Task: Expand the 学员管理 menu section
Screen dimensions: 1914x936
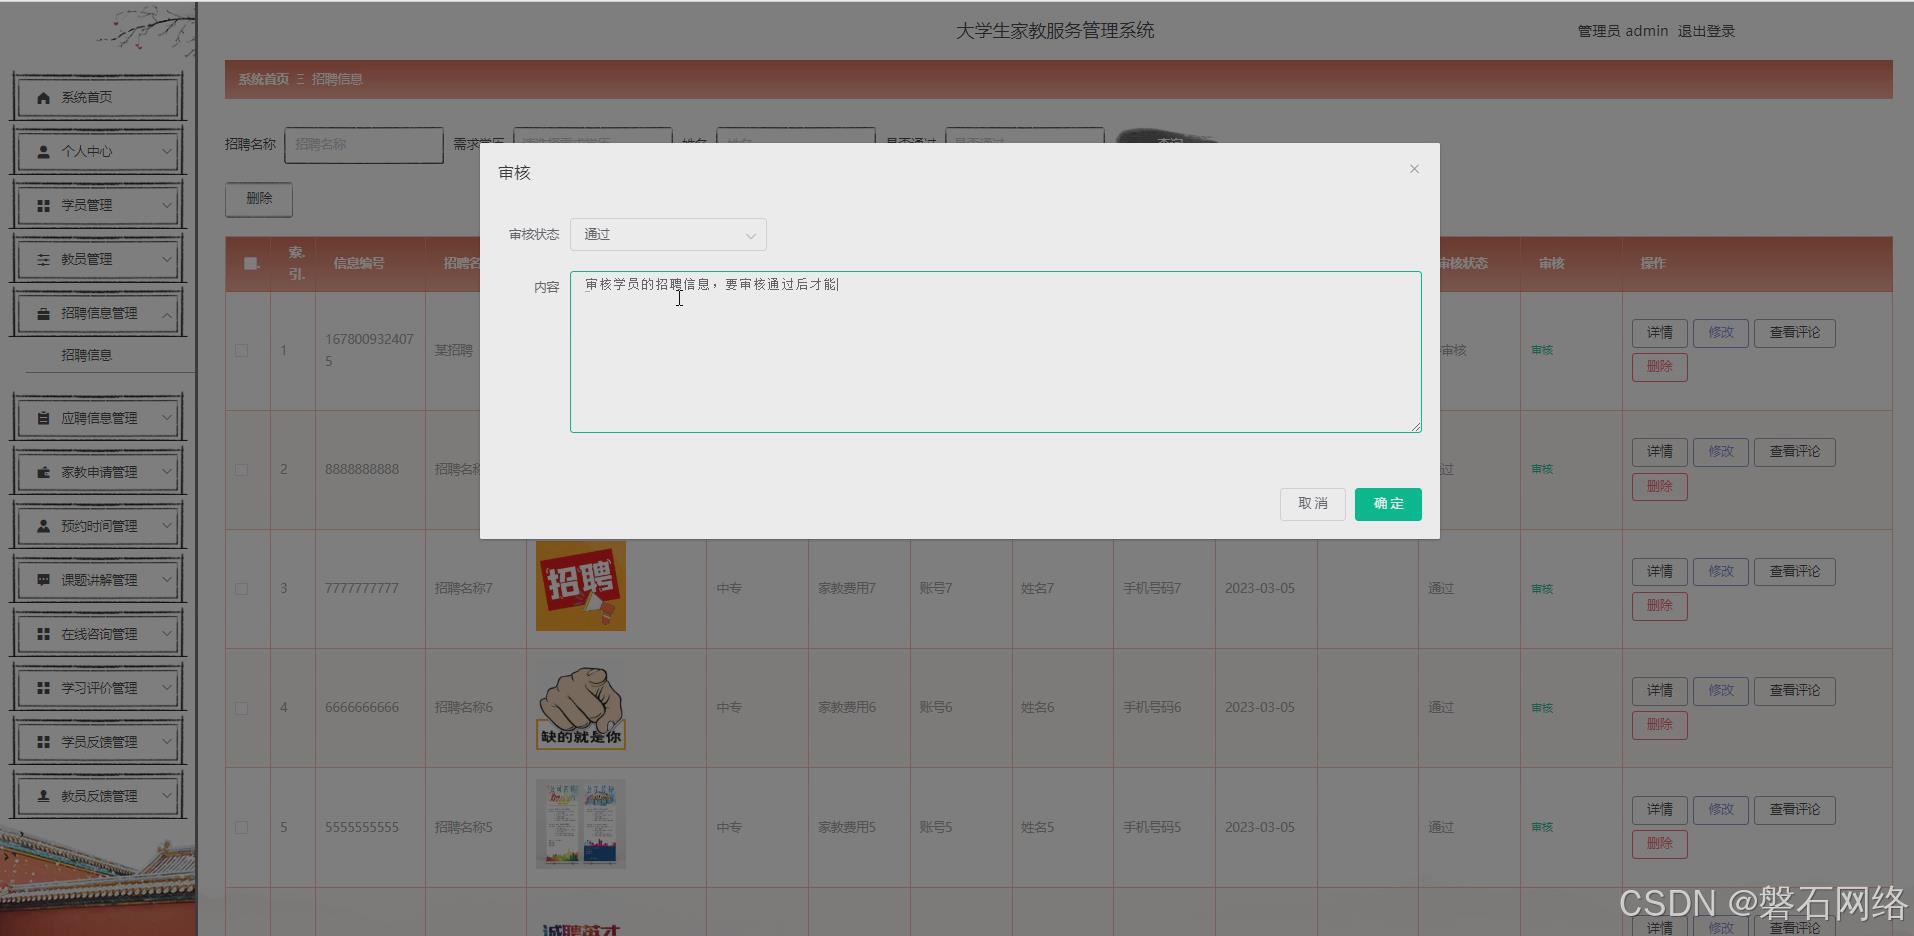Action: click(x=97, y=204)
